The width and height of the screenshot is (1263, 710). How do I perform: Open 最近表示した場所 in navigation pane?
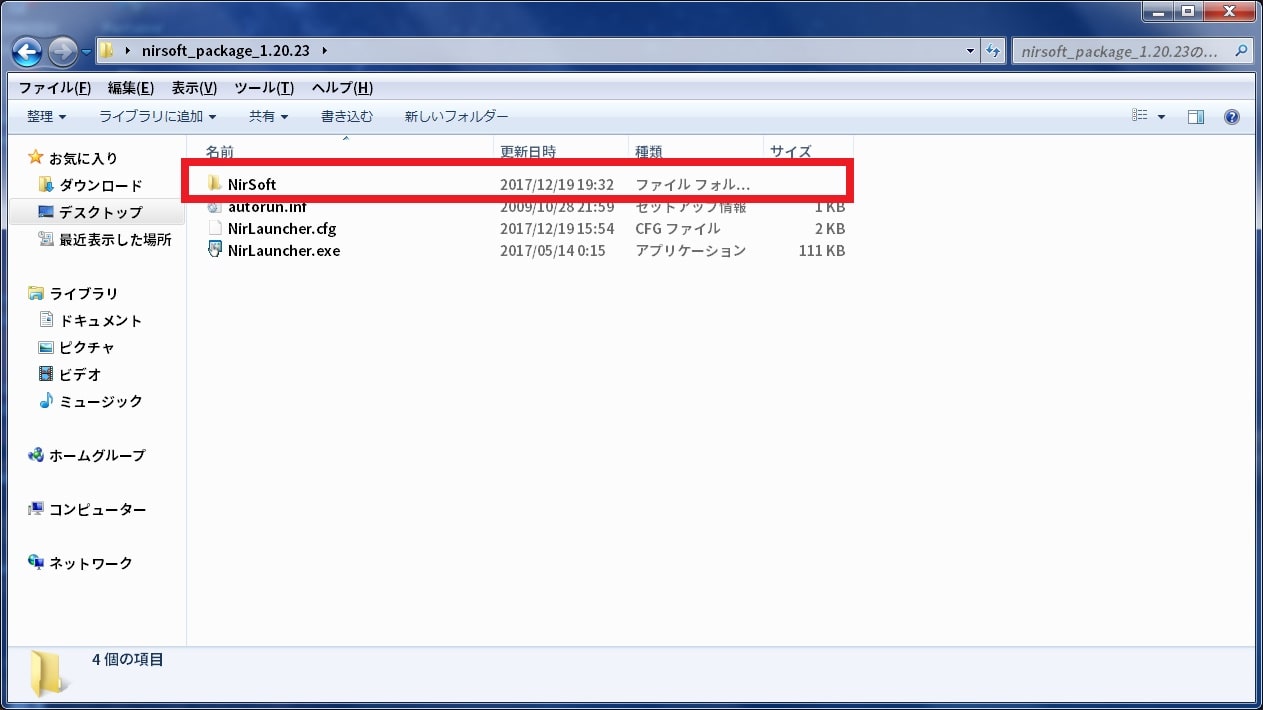tap(115, 239)
